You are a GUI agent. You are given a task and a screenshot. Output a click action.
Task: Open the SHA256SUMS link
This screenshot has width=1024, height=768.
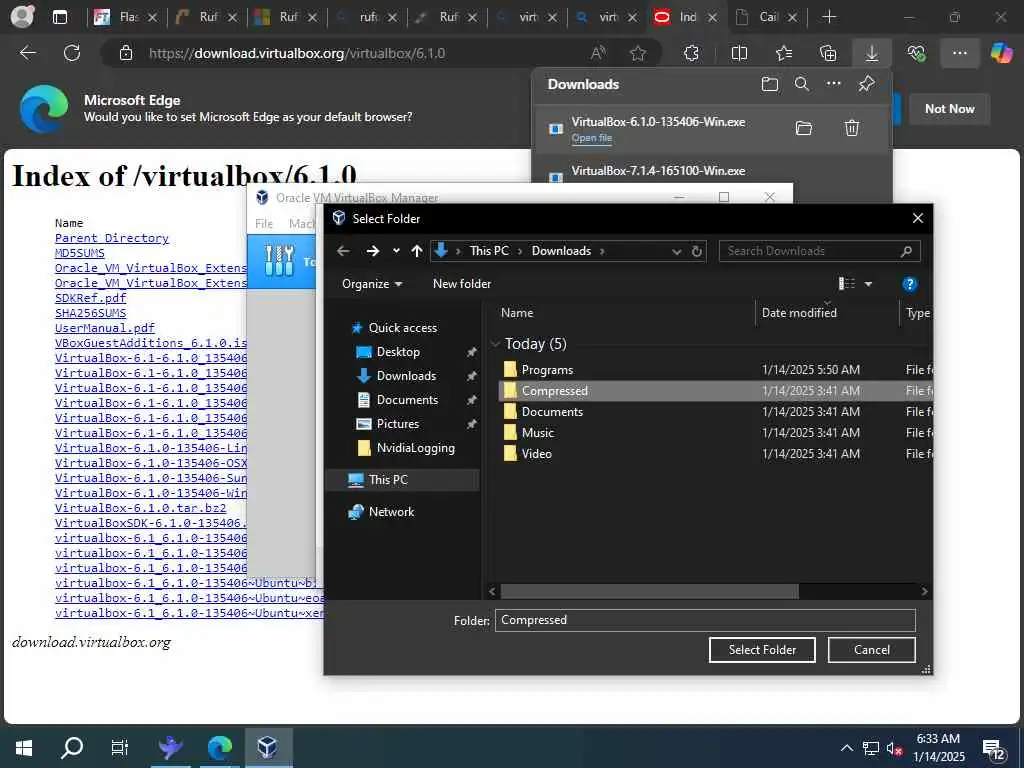point(91,313)
